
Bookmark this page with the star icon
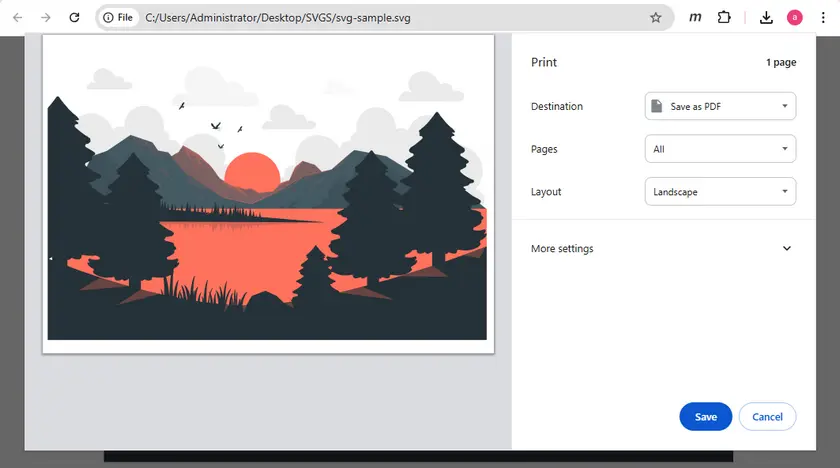pyautogui.click(x=656, y=18)
